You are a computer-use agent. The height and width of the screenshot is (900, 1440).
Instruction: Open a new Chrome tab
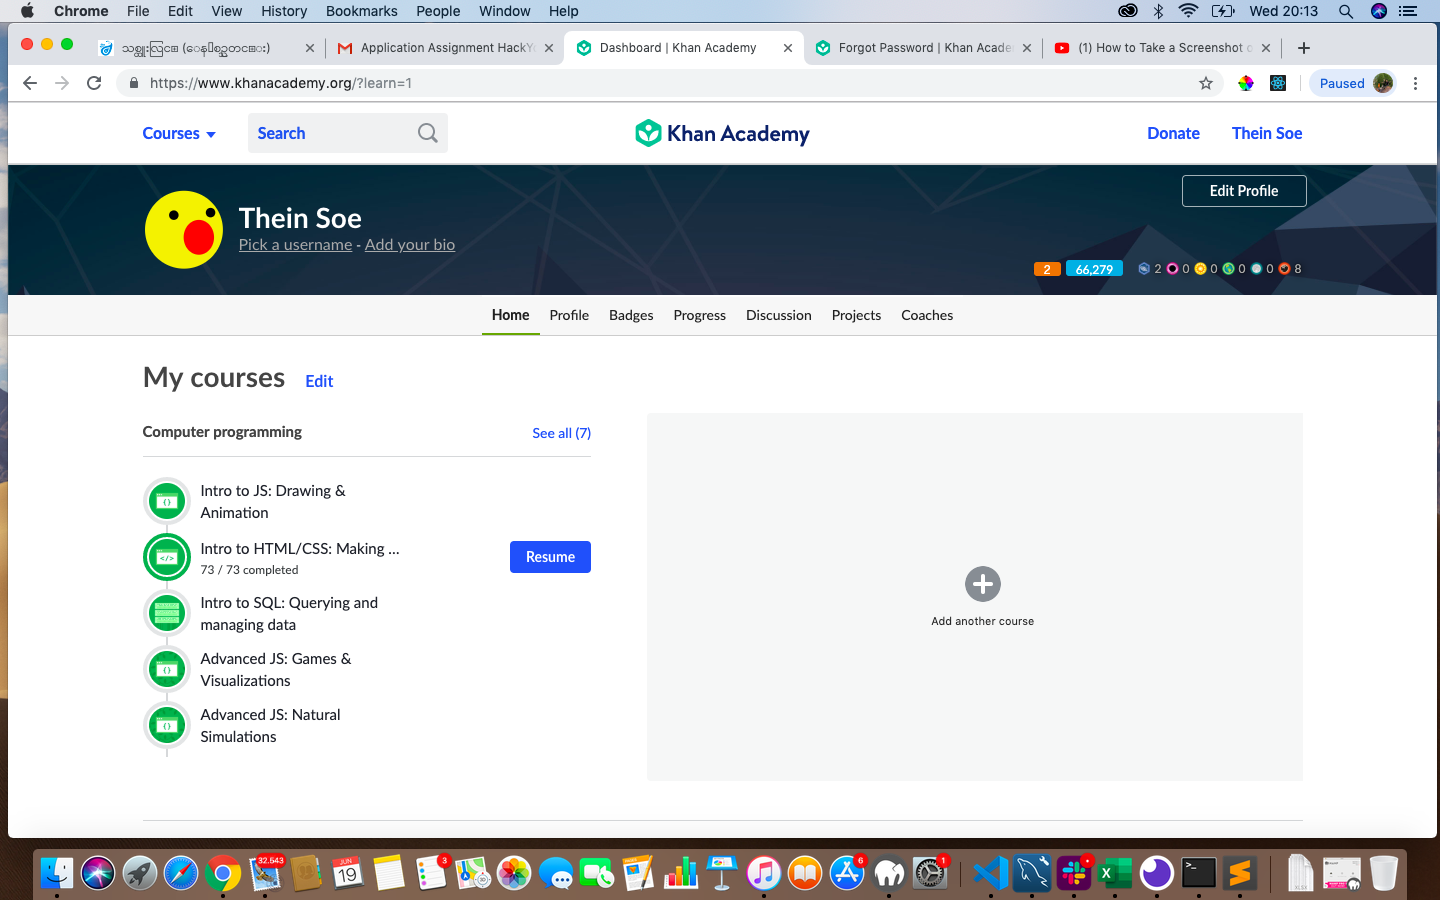pos(1304,48)
